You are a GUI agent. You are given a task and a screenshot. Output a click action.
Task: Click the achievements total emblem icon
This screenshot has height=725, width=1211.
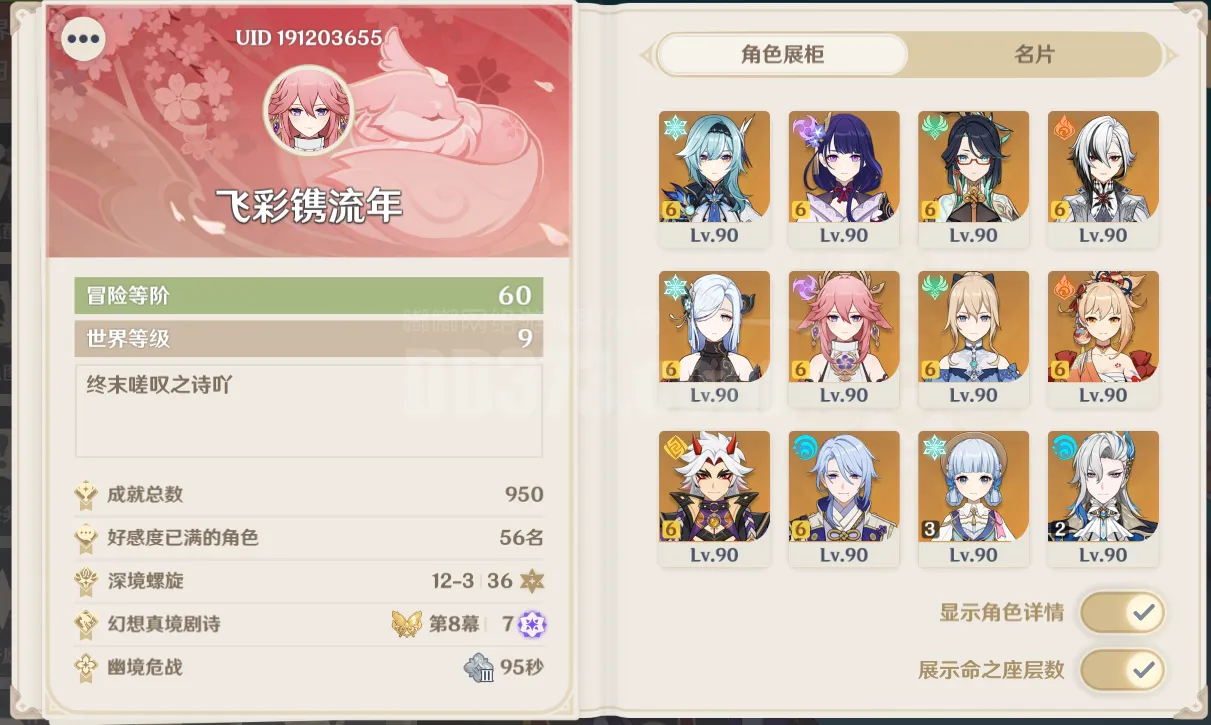(x=87, y=494)
